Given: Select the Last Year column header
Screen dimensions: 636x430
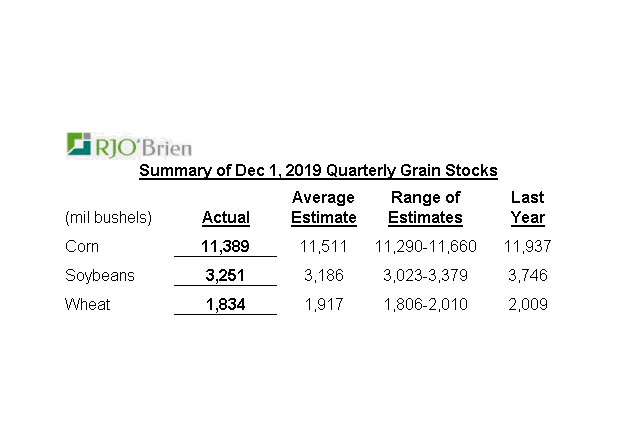Looking at the screenshot, I should (x=527, y=207).
